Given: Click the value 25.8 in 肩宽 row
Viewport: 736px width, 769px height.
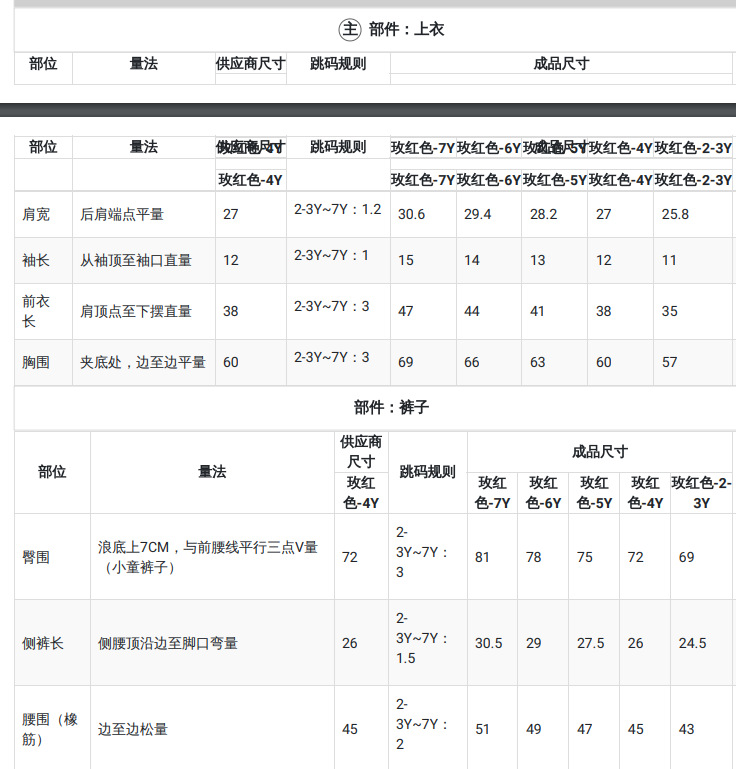Looking at the screenshot, I should [675, 214].
